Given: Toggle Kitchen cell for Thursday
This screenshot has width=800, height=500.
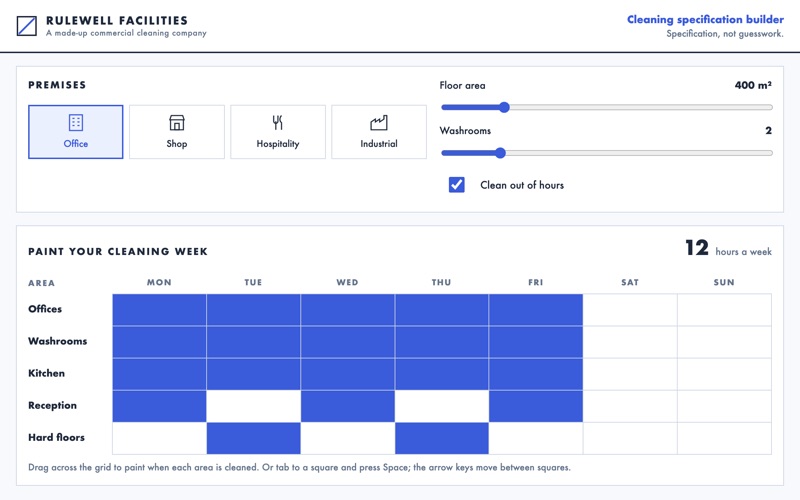Looking at the screenshot, I should click(x=442, y=374).
